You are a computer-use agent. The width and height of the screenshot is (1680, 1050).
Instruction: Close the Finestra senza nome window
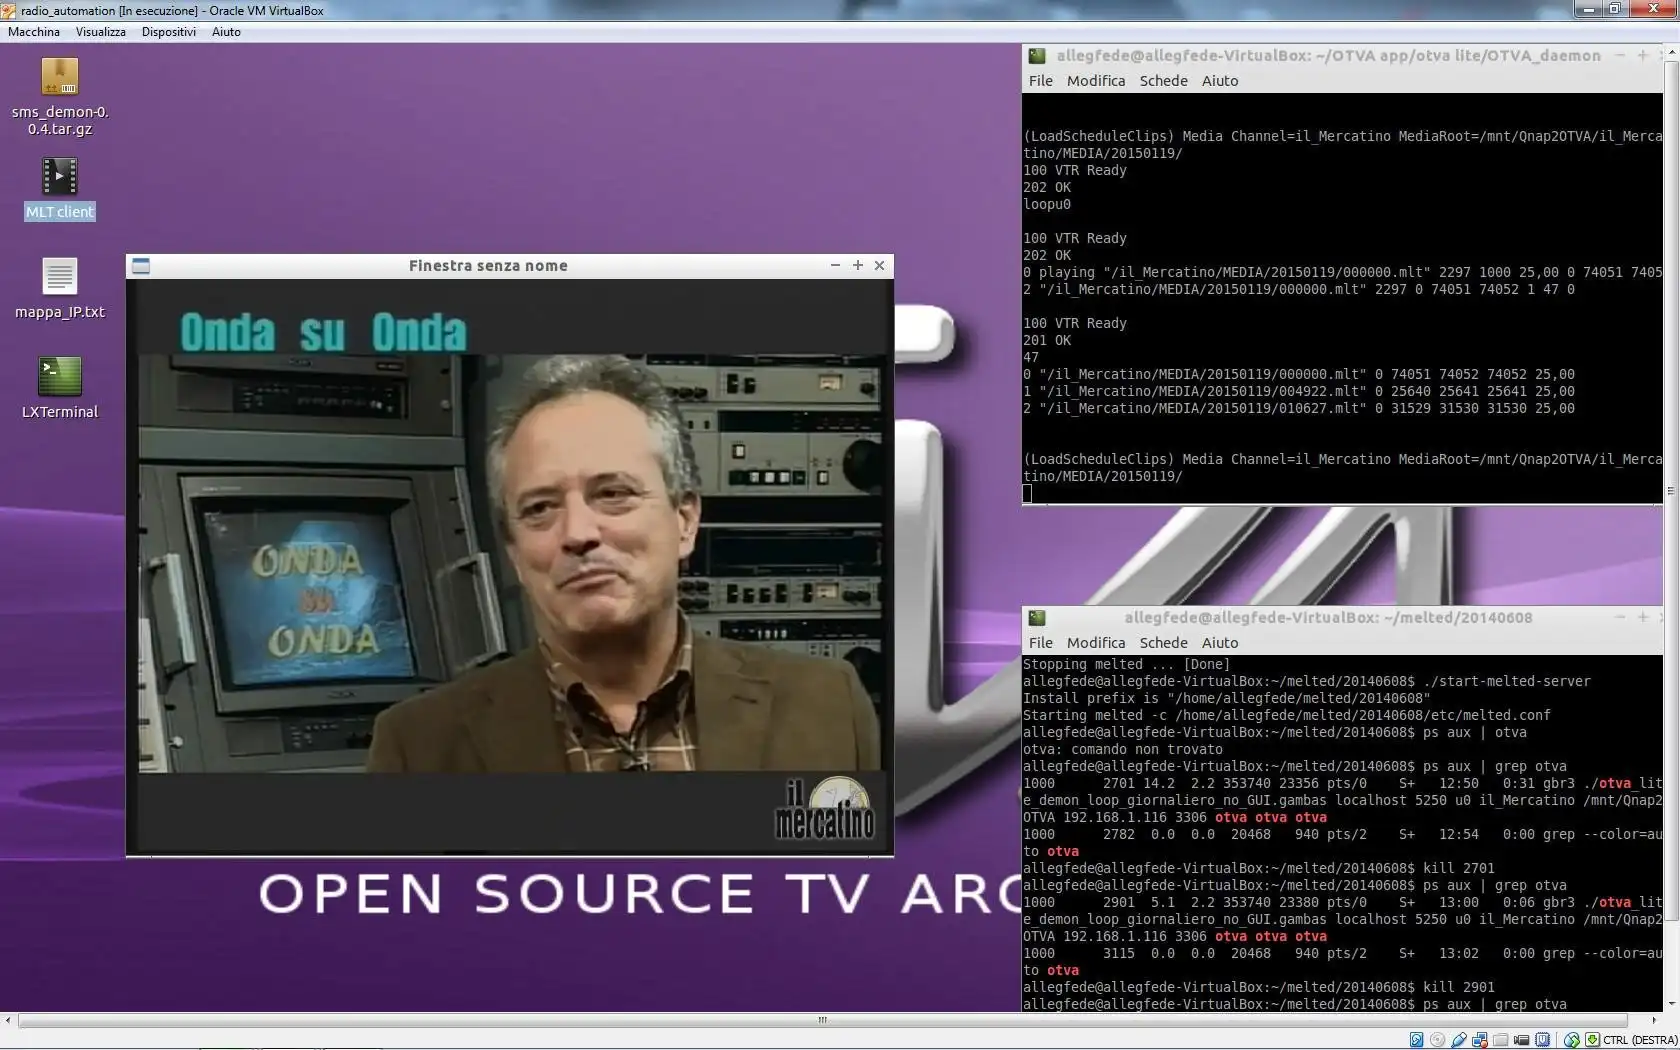pos(879,266)
